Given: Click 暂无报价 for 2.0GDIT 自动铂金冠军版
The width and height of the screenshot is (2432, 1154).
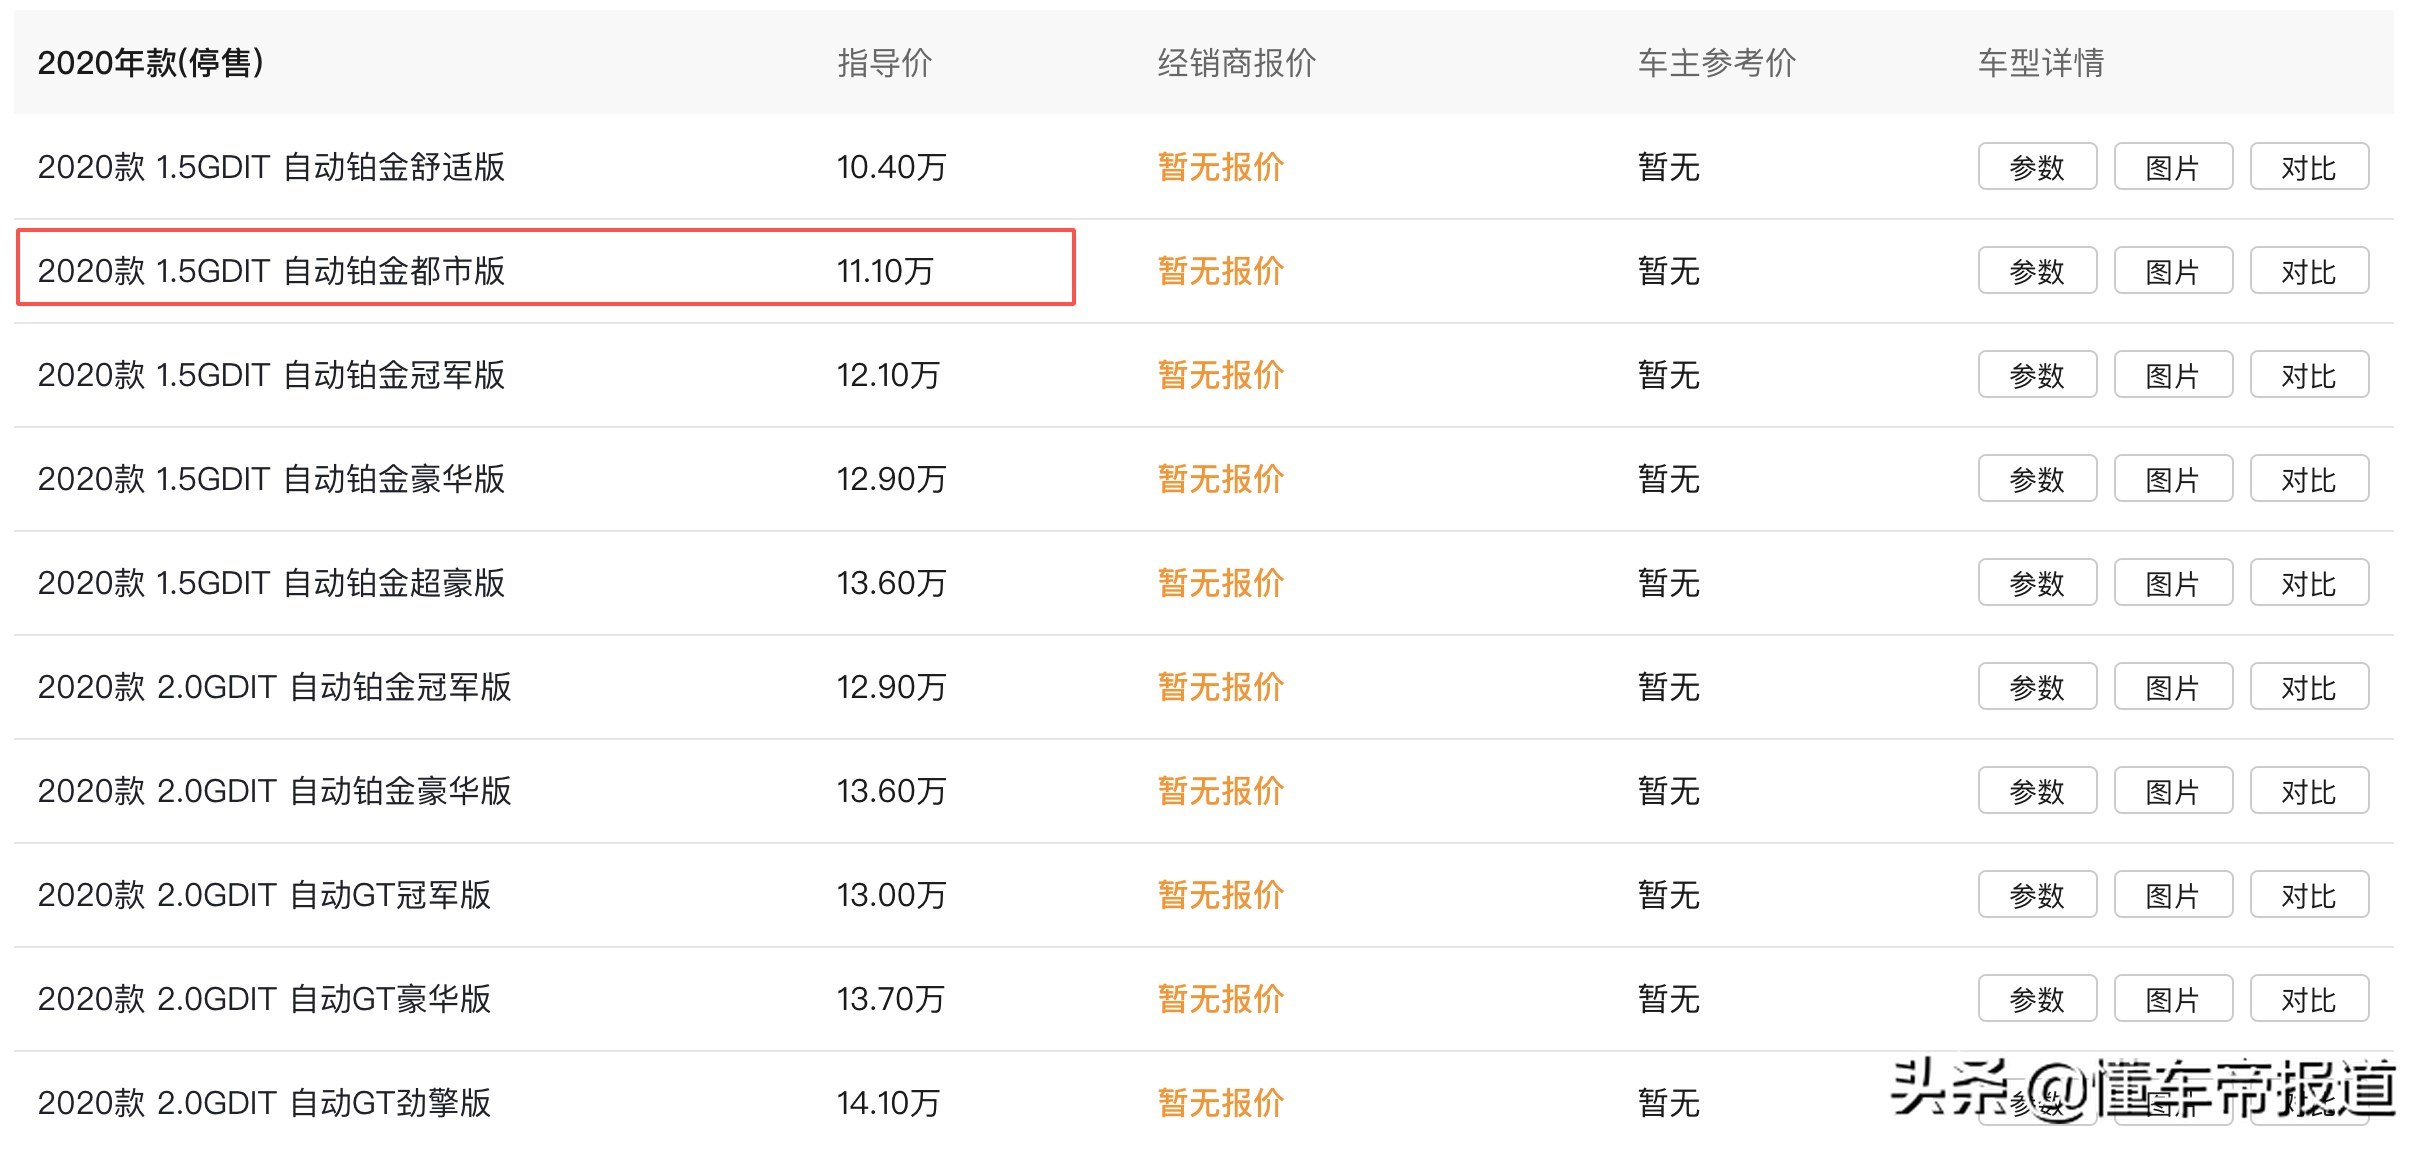Looking at the screenshot, I should coord(1220,687).
